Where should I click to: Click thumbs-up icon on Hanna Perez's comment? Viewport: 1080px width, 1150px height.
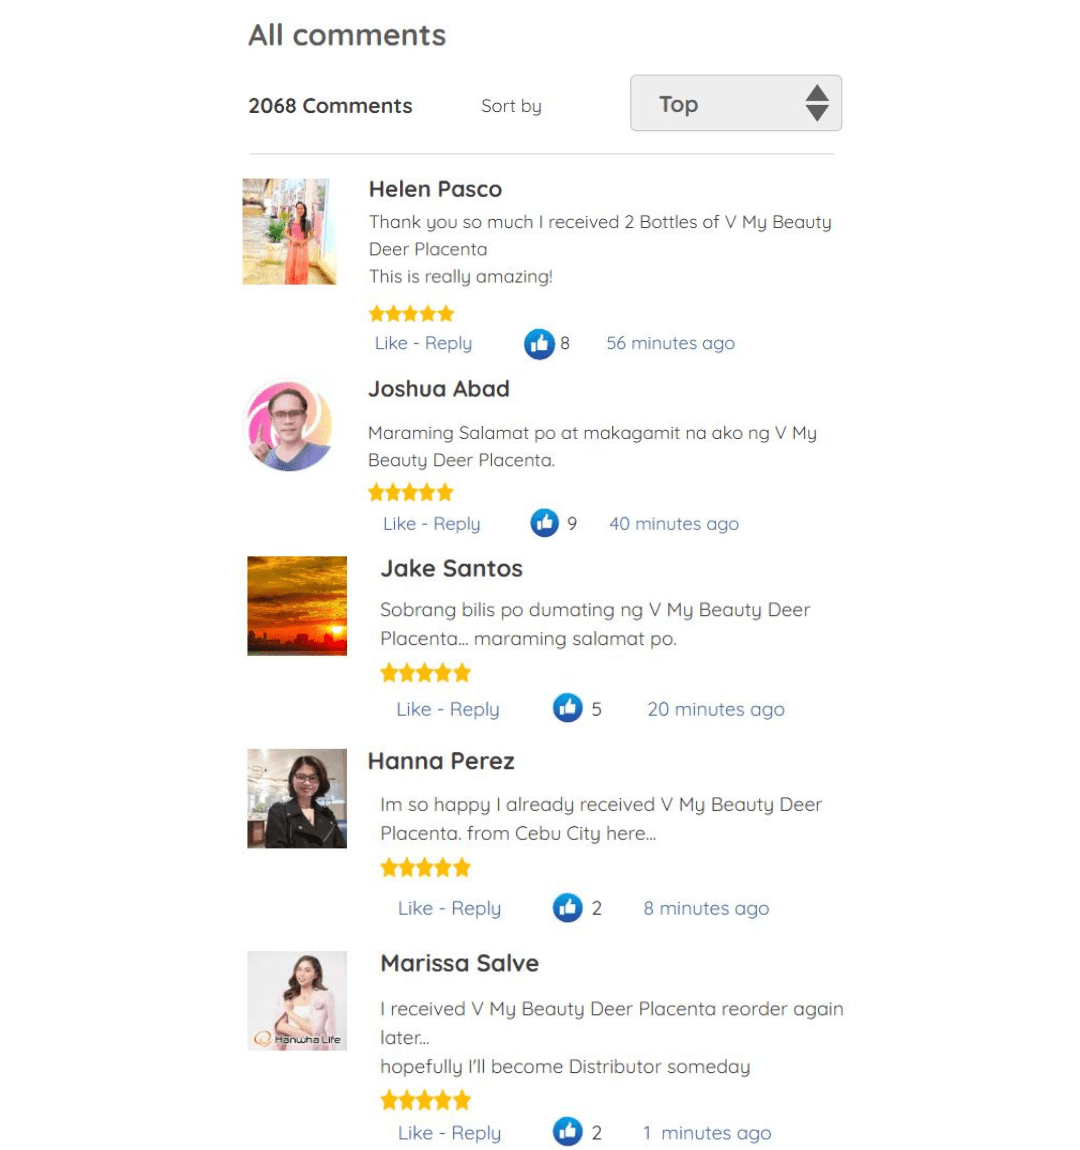tap(567, 908)
